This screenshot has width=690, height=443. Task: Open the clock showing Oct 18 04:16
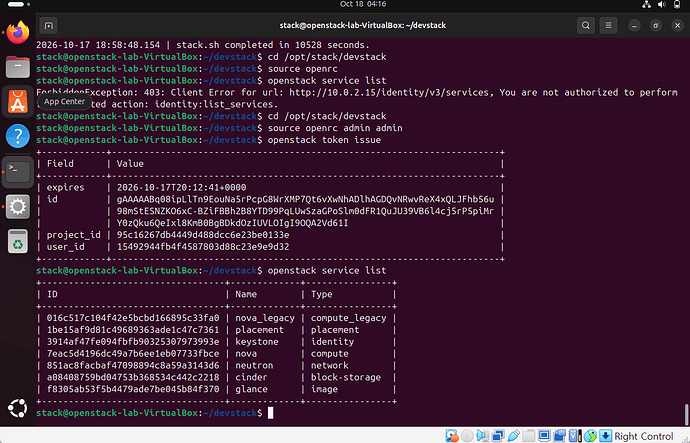pyautogui.click(x=363, y=4)
